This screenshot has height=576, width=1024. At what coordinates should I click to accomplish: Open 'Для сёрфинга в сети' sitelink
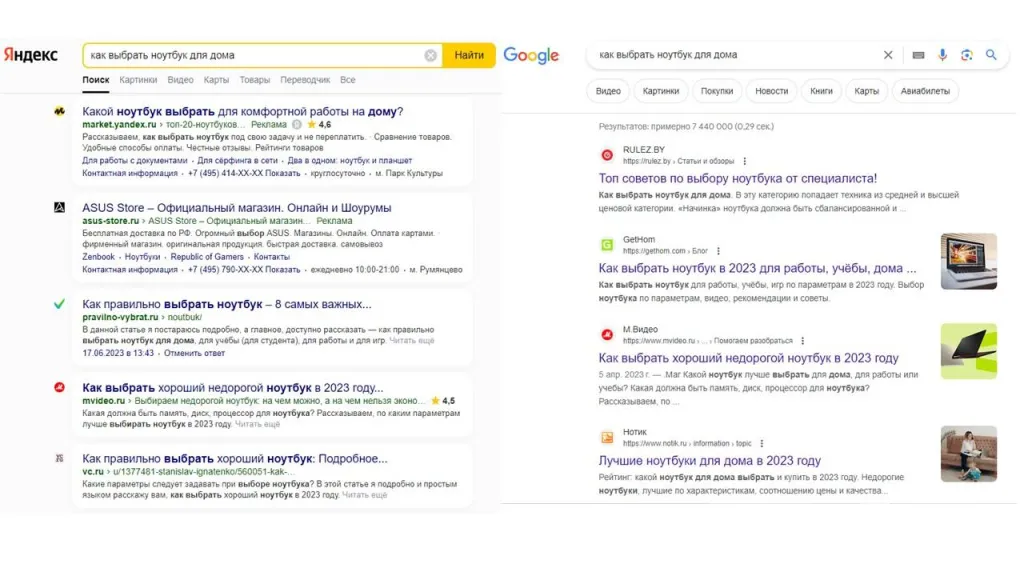237,161
